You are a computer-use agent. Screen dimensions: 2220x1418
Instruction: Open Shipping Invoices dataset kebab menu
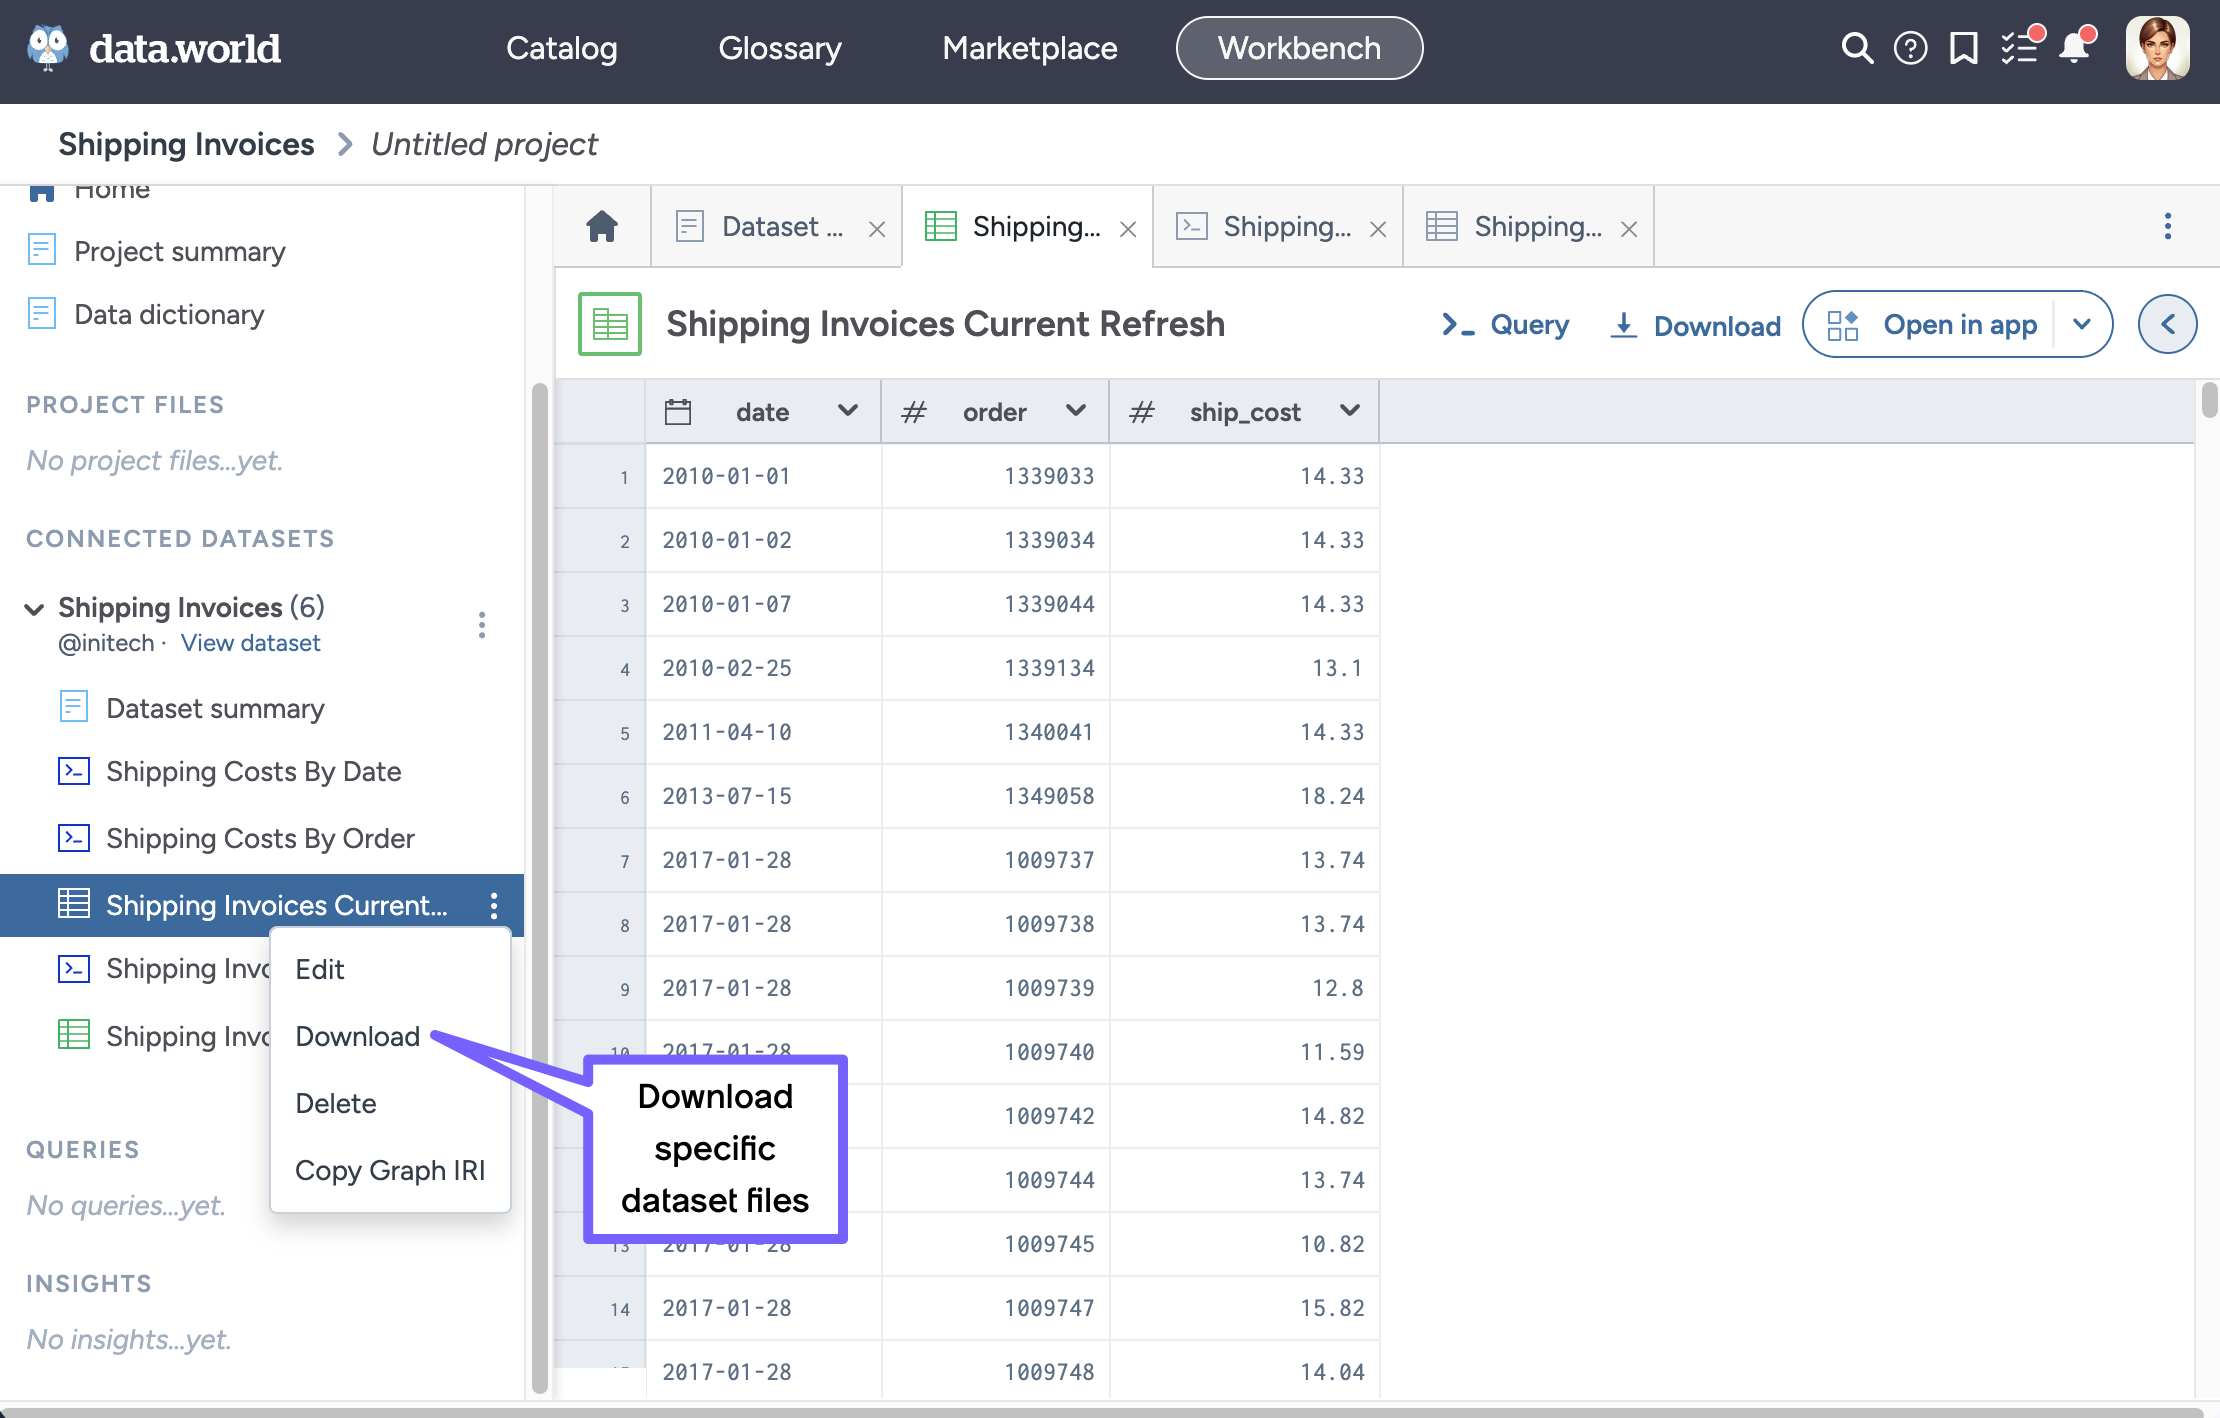[482, 625]
